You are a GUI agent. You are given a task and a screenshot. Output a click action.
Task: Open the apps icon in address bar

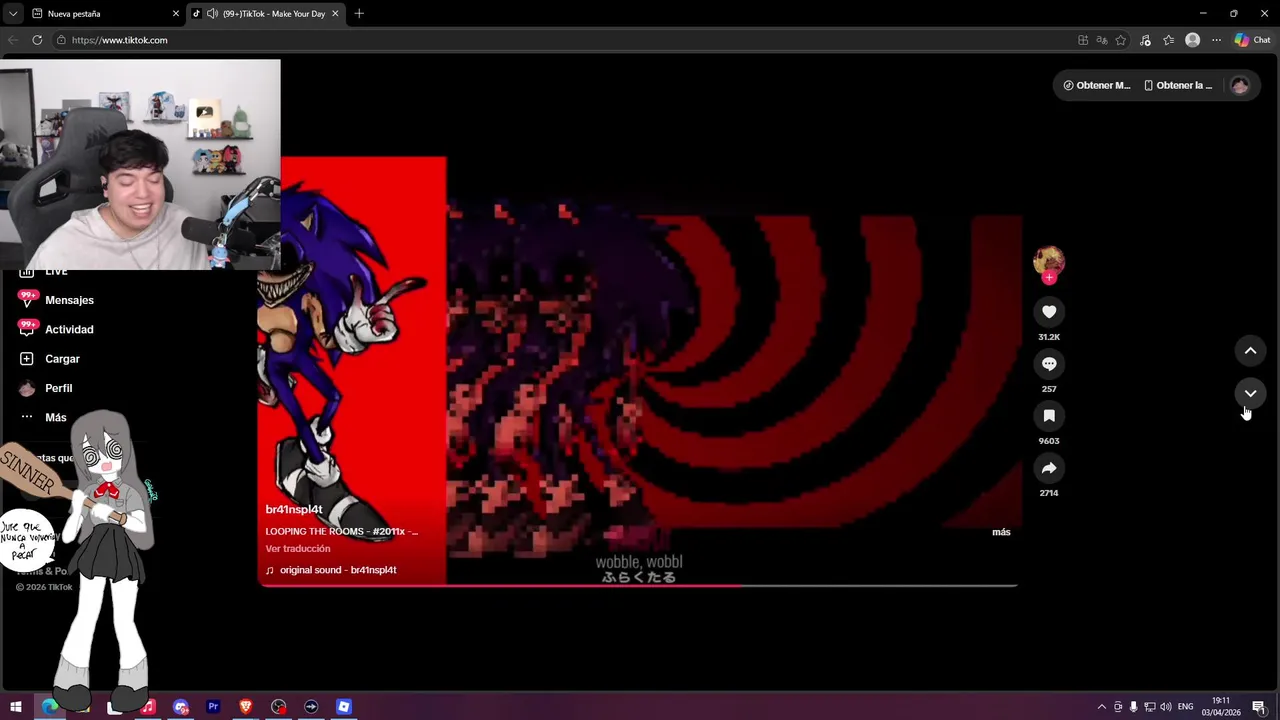pos(1083,40)
